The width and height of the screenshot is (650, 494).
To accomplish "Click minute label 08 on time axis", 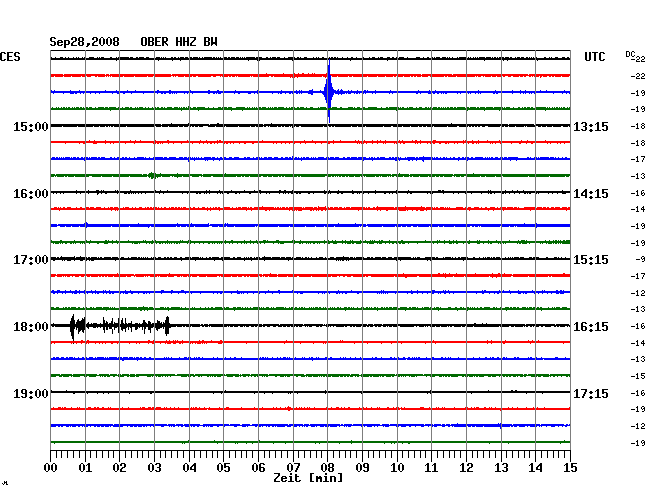I will [327, 467].
